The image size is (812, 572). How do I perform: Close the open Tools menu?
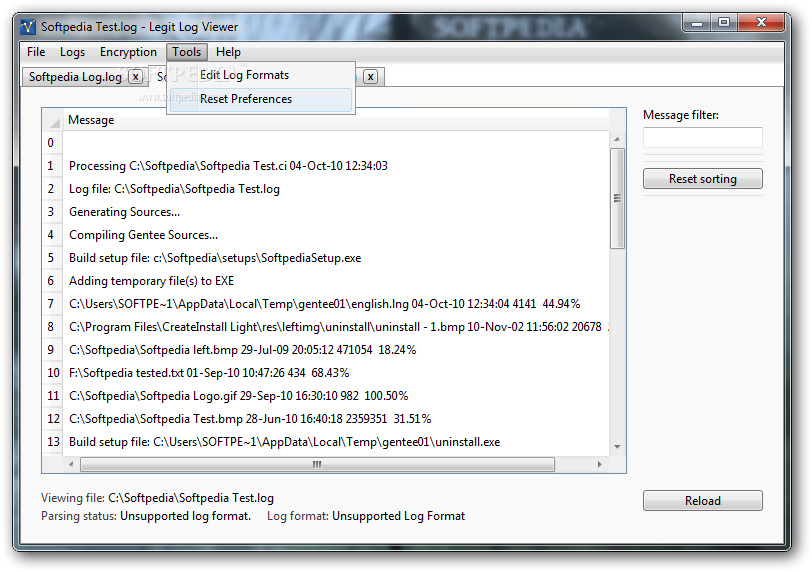[186, 52]
